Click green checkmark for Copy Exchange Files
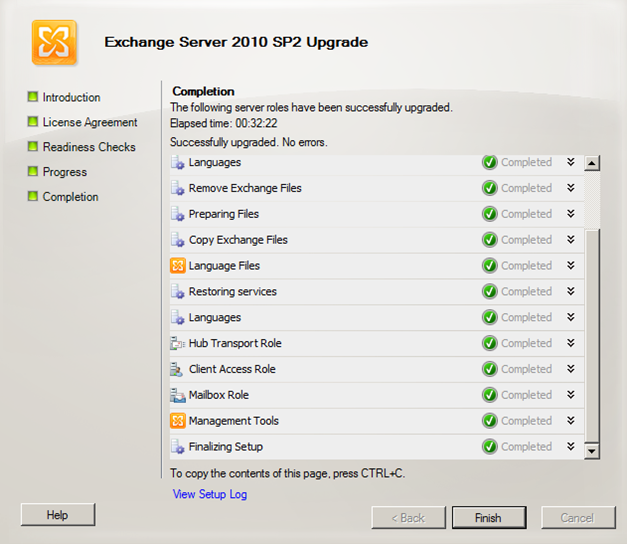 point(489,240)
